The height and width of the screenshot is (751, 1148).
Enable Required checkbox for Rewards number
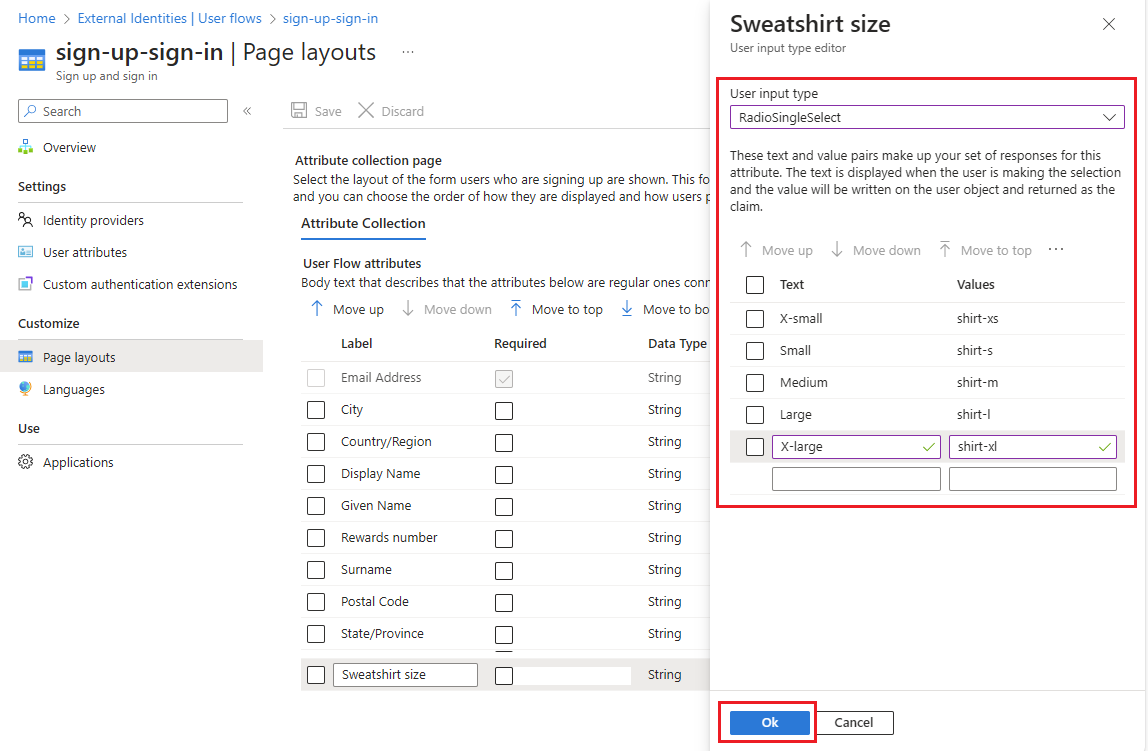504,538
